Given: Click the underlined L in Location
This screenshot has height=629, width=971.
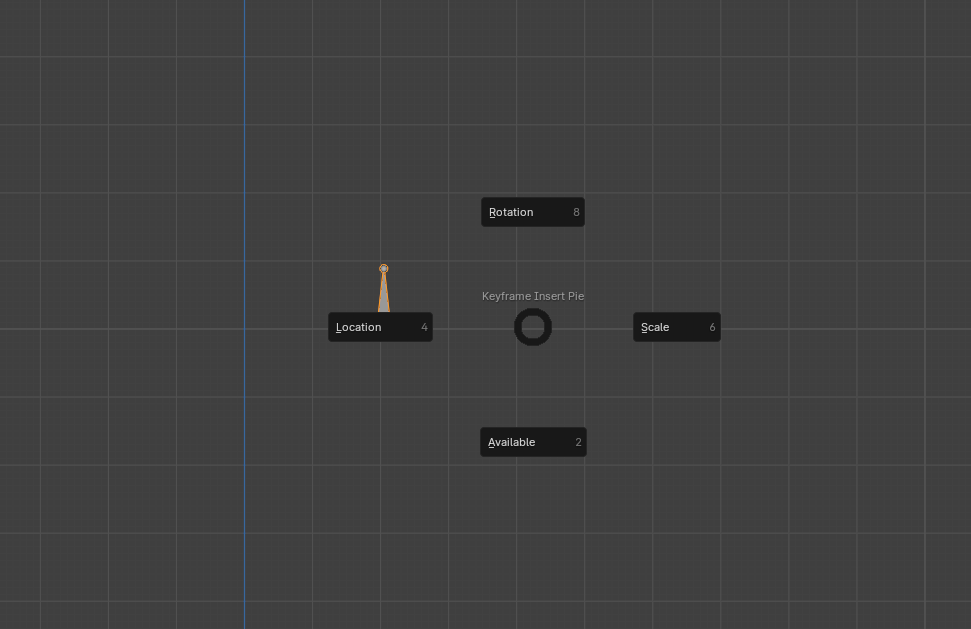Looking at the screenshot, I should tap(339, 327).
